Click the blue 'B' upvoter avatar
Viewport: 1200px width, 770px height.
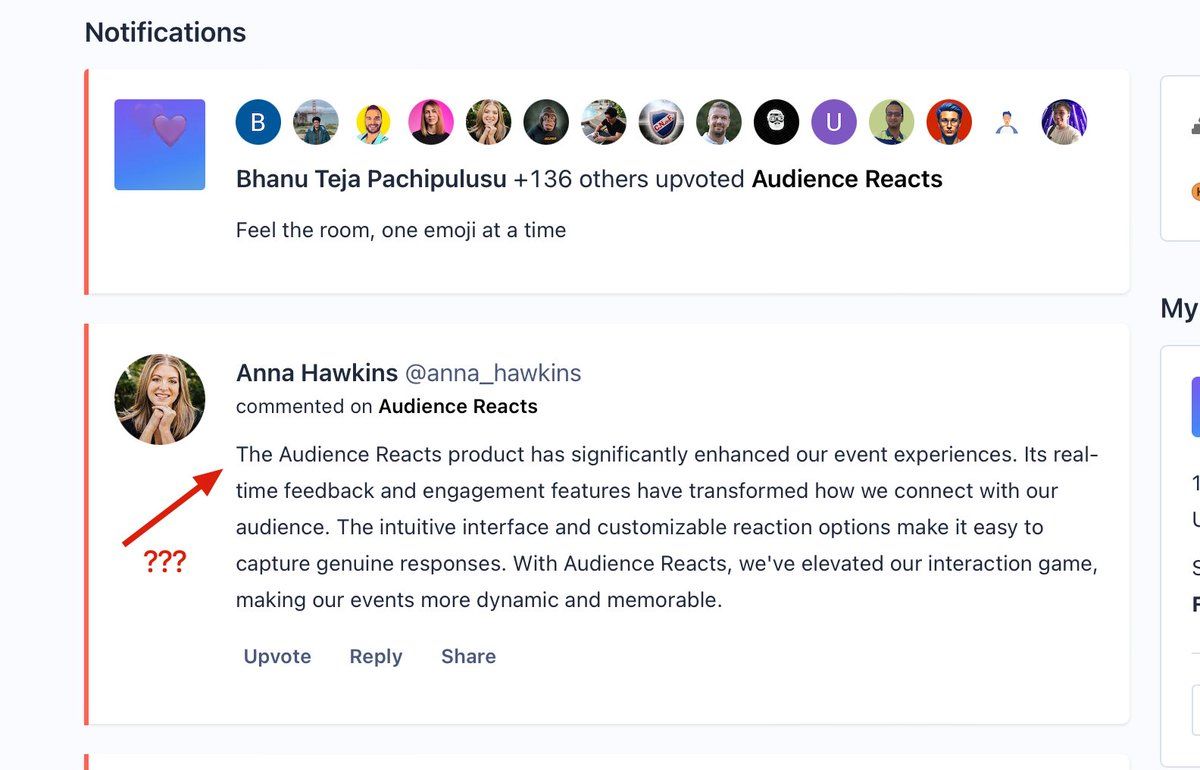[x=258, y=122]
